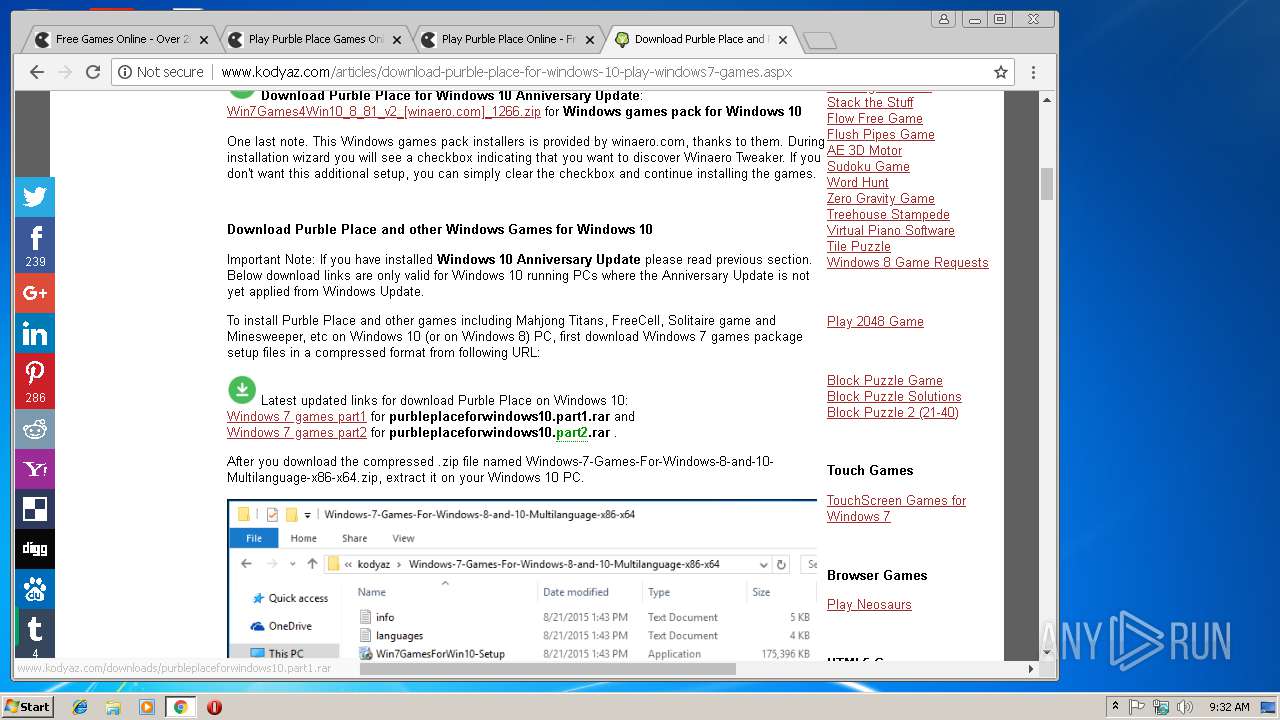Open TouchScreen Games for Windows 7 link
Screen dimensions: 1280x720
(x=896, y=508)
